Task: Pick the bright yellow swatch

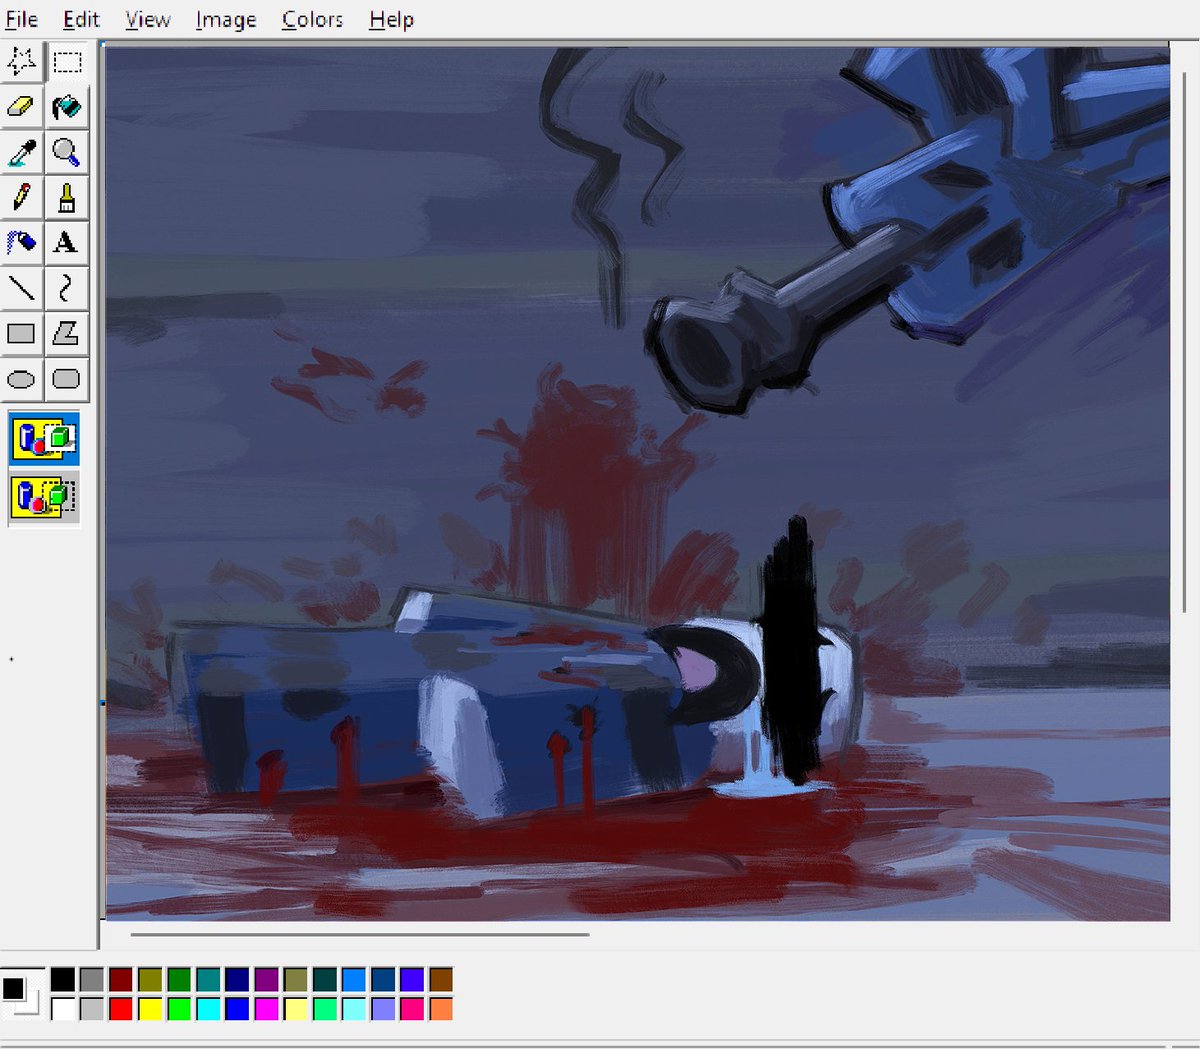Action: pyautogui.click(x=150, y=1008)
